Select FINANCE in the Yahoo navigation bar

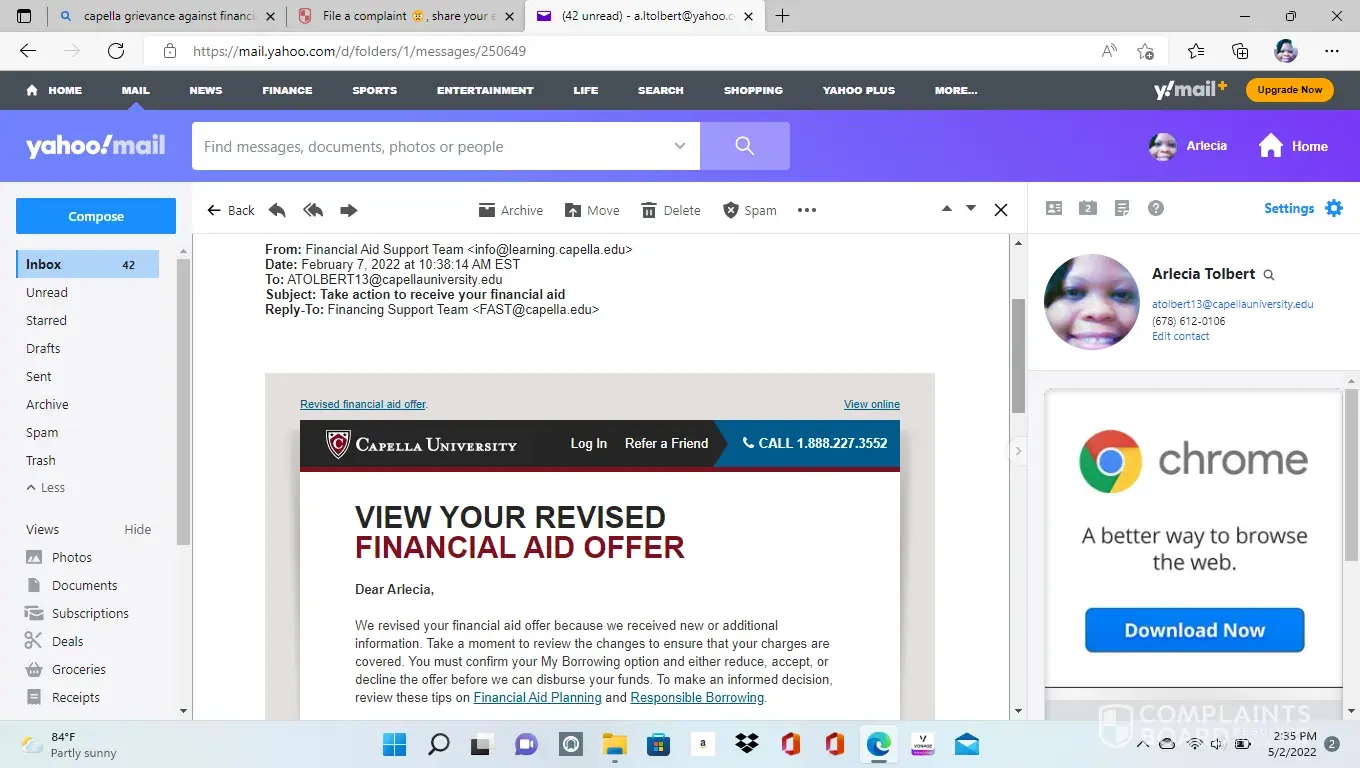287,90
